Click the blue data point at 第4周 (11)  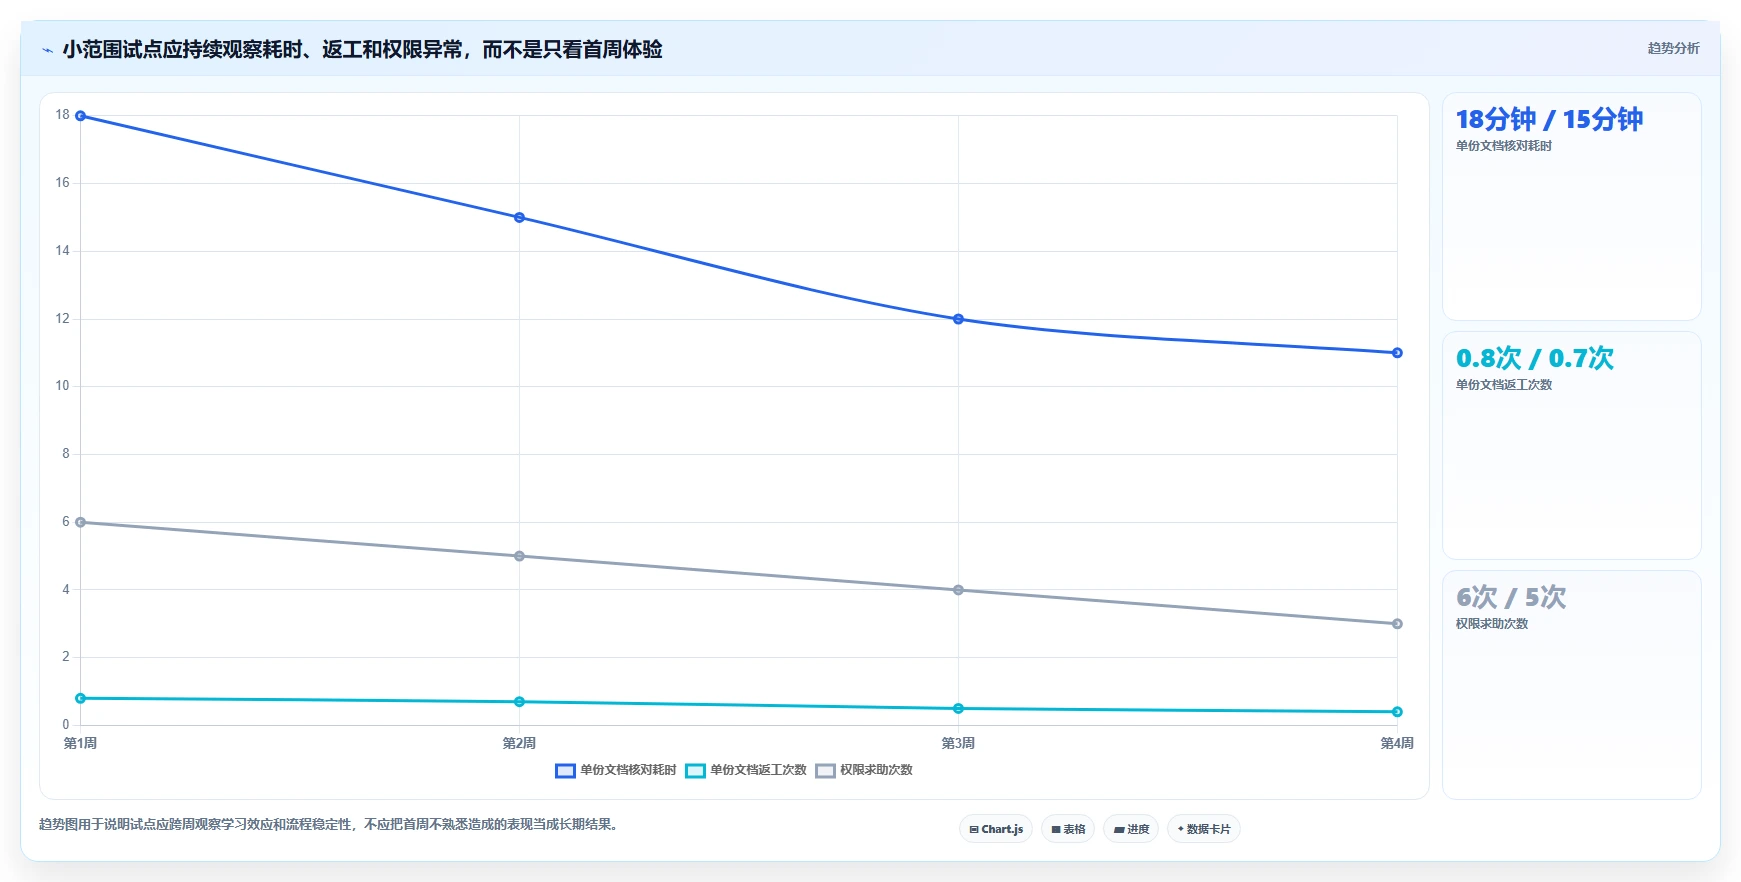1397,353
